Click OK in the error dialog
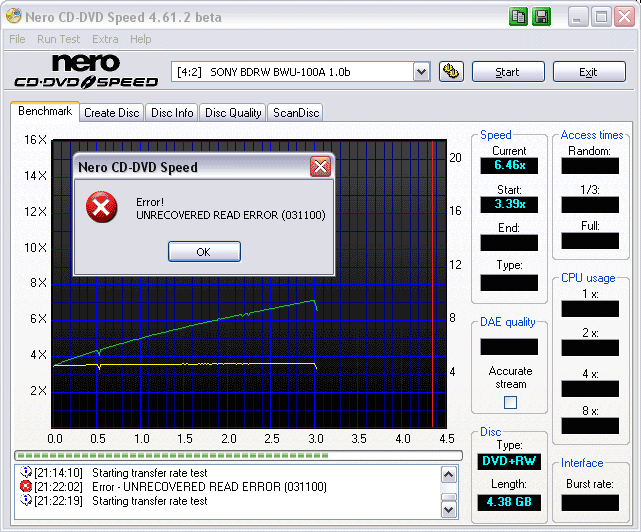 tap(204, 251)
